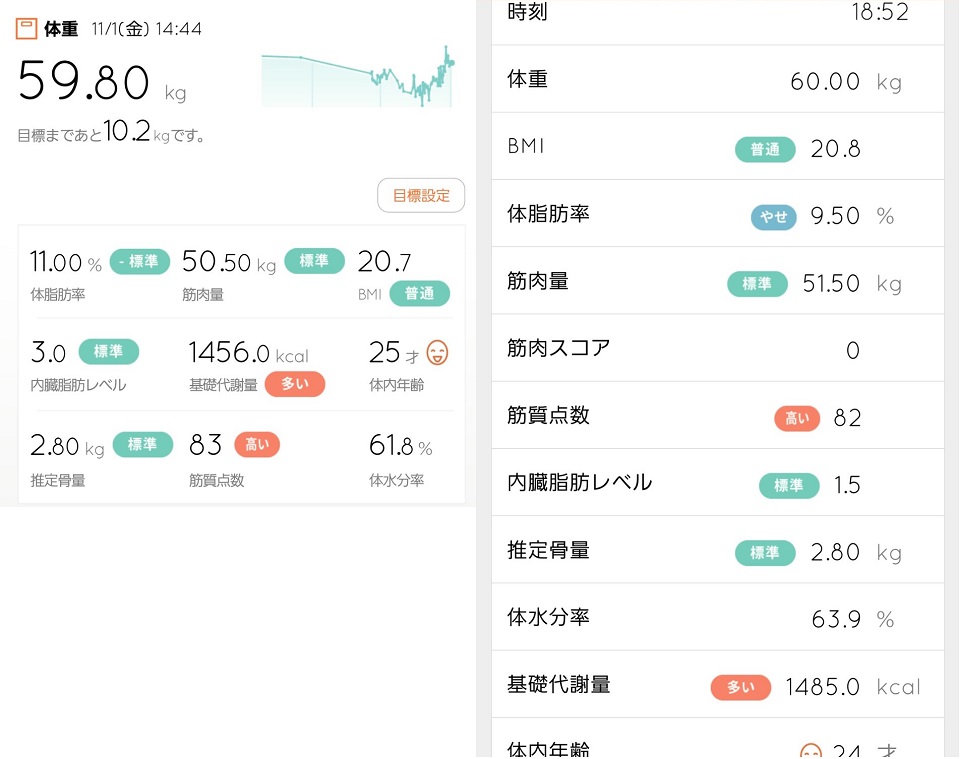Tap the 59.80 kg weight reading
Viewport: 960px width, 759px height.
click(x=102, y=81)
